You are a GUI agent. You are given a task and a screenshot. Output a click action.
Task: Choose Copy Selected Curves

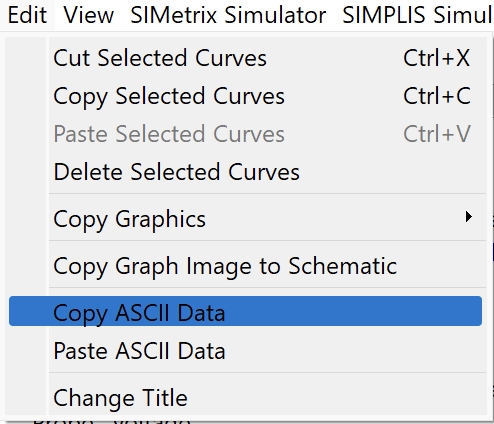pyautogui.click(x=245, y=96)
